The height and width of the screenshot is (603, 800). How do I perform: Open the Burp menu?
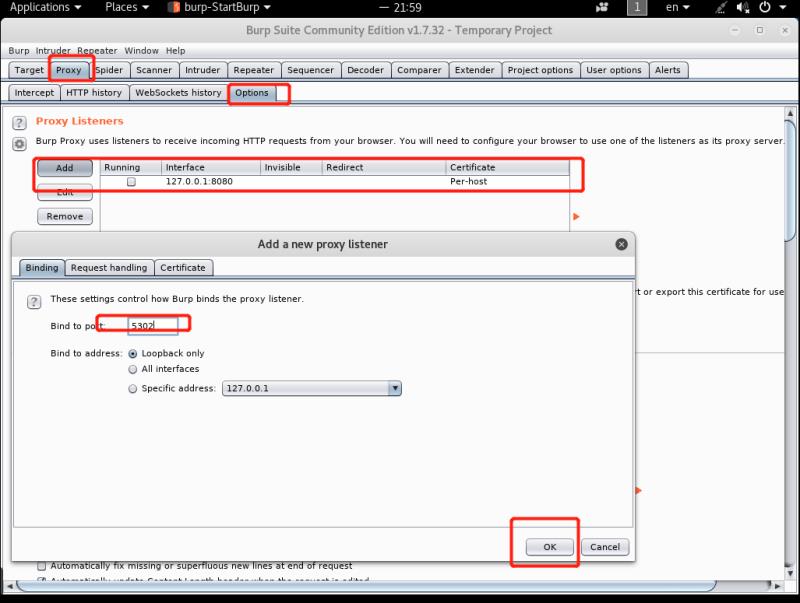point(19,51)
